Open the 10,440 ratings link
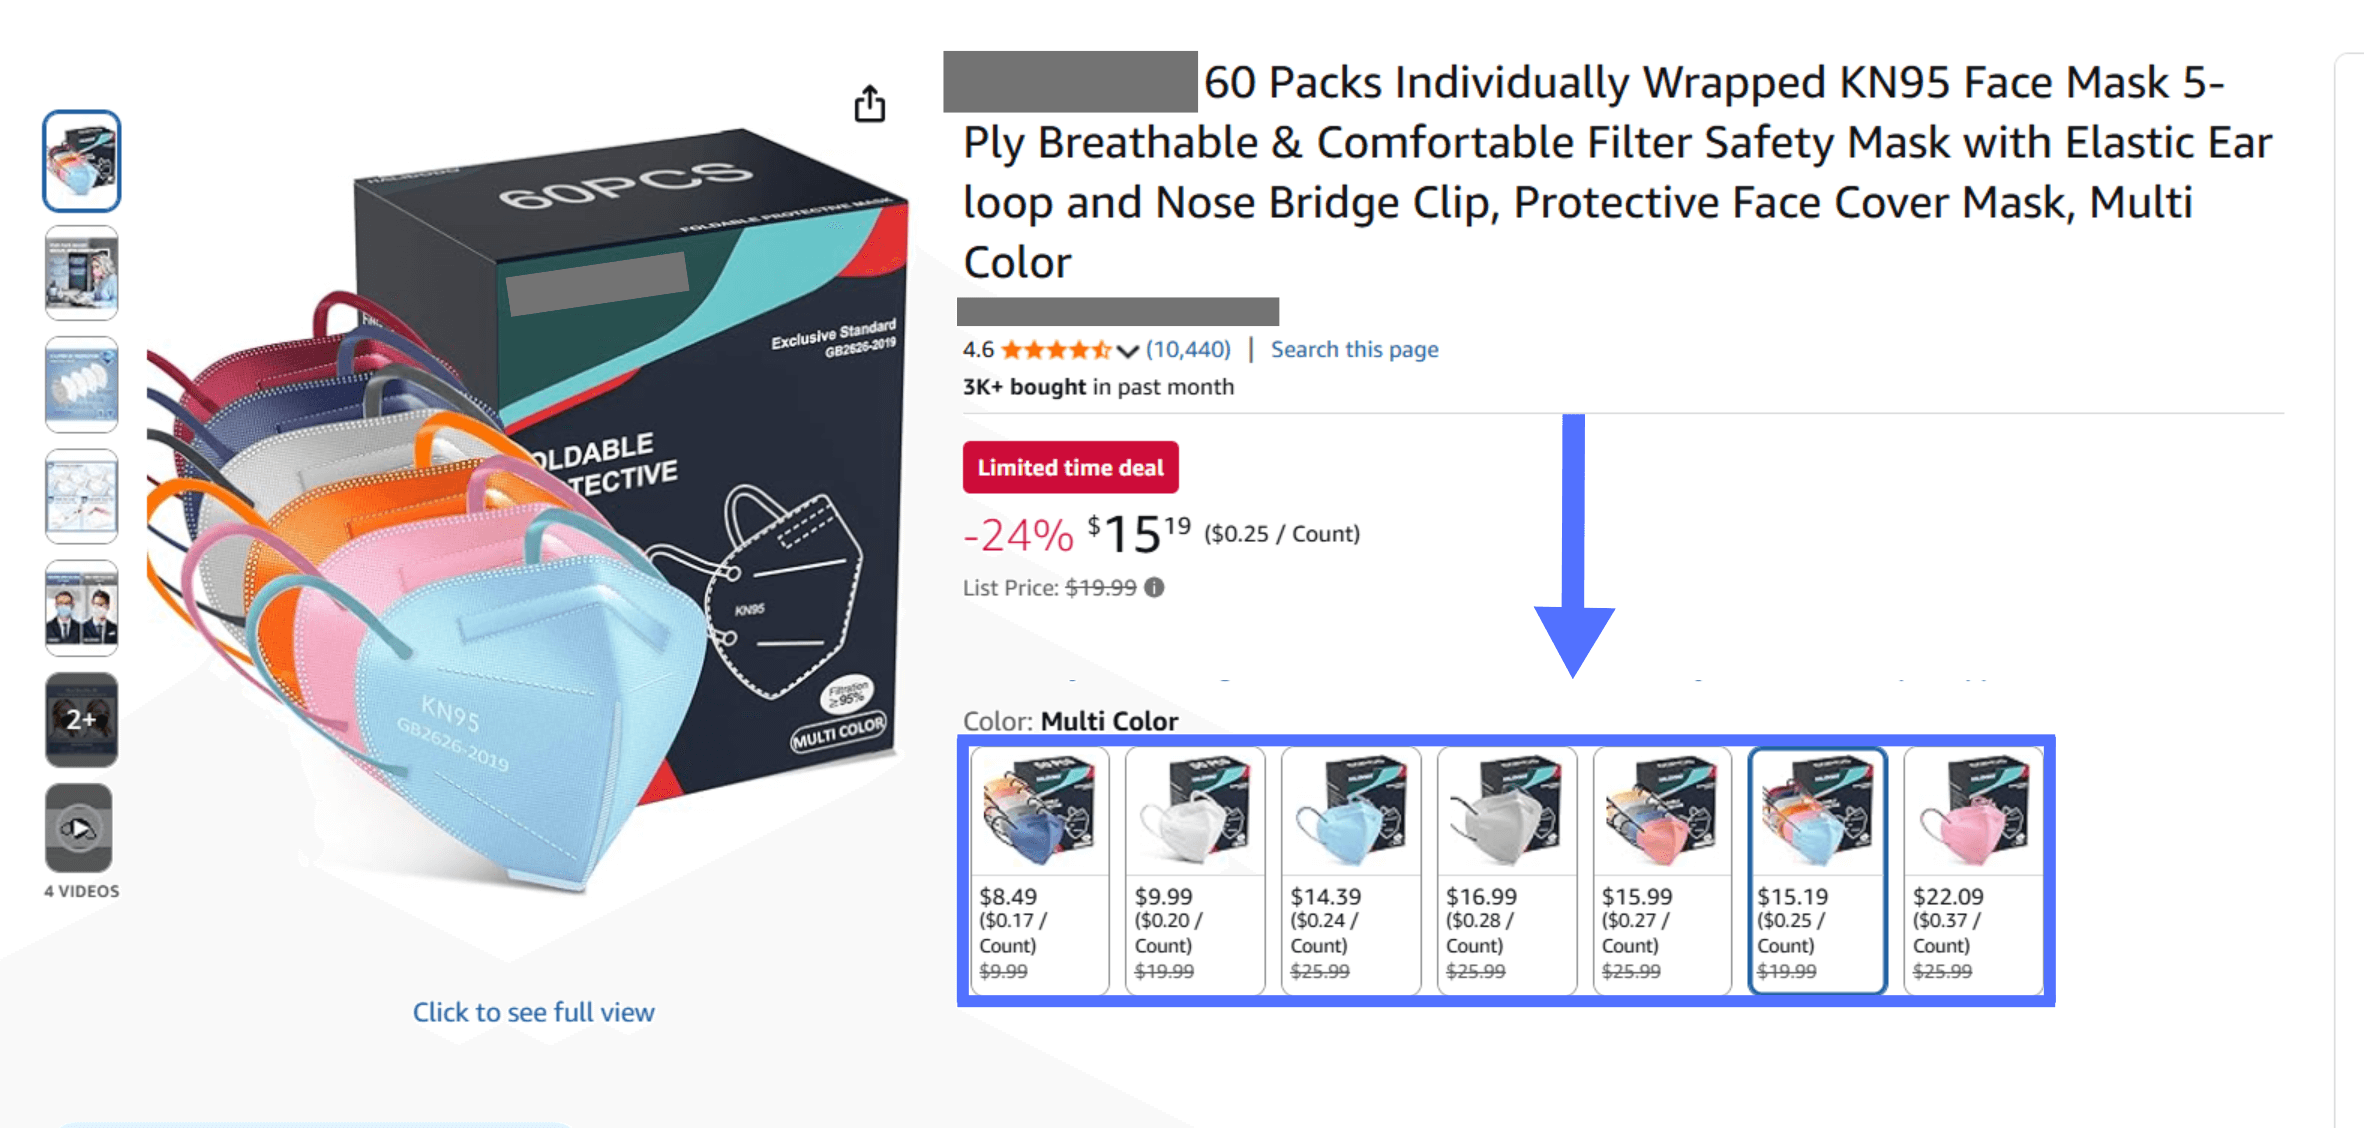Viewport: 2364px width, 1128px height. 1188,349
